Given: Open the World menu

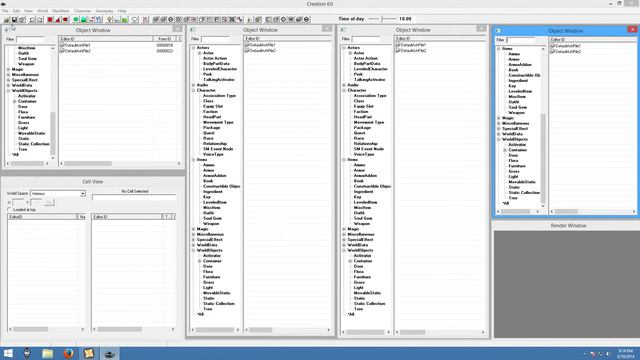Looking at the screenshot, I should click(x=42, y=11).
